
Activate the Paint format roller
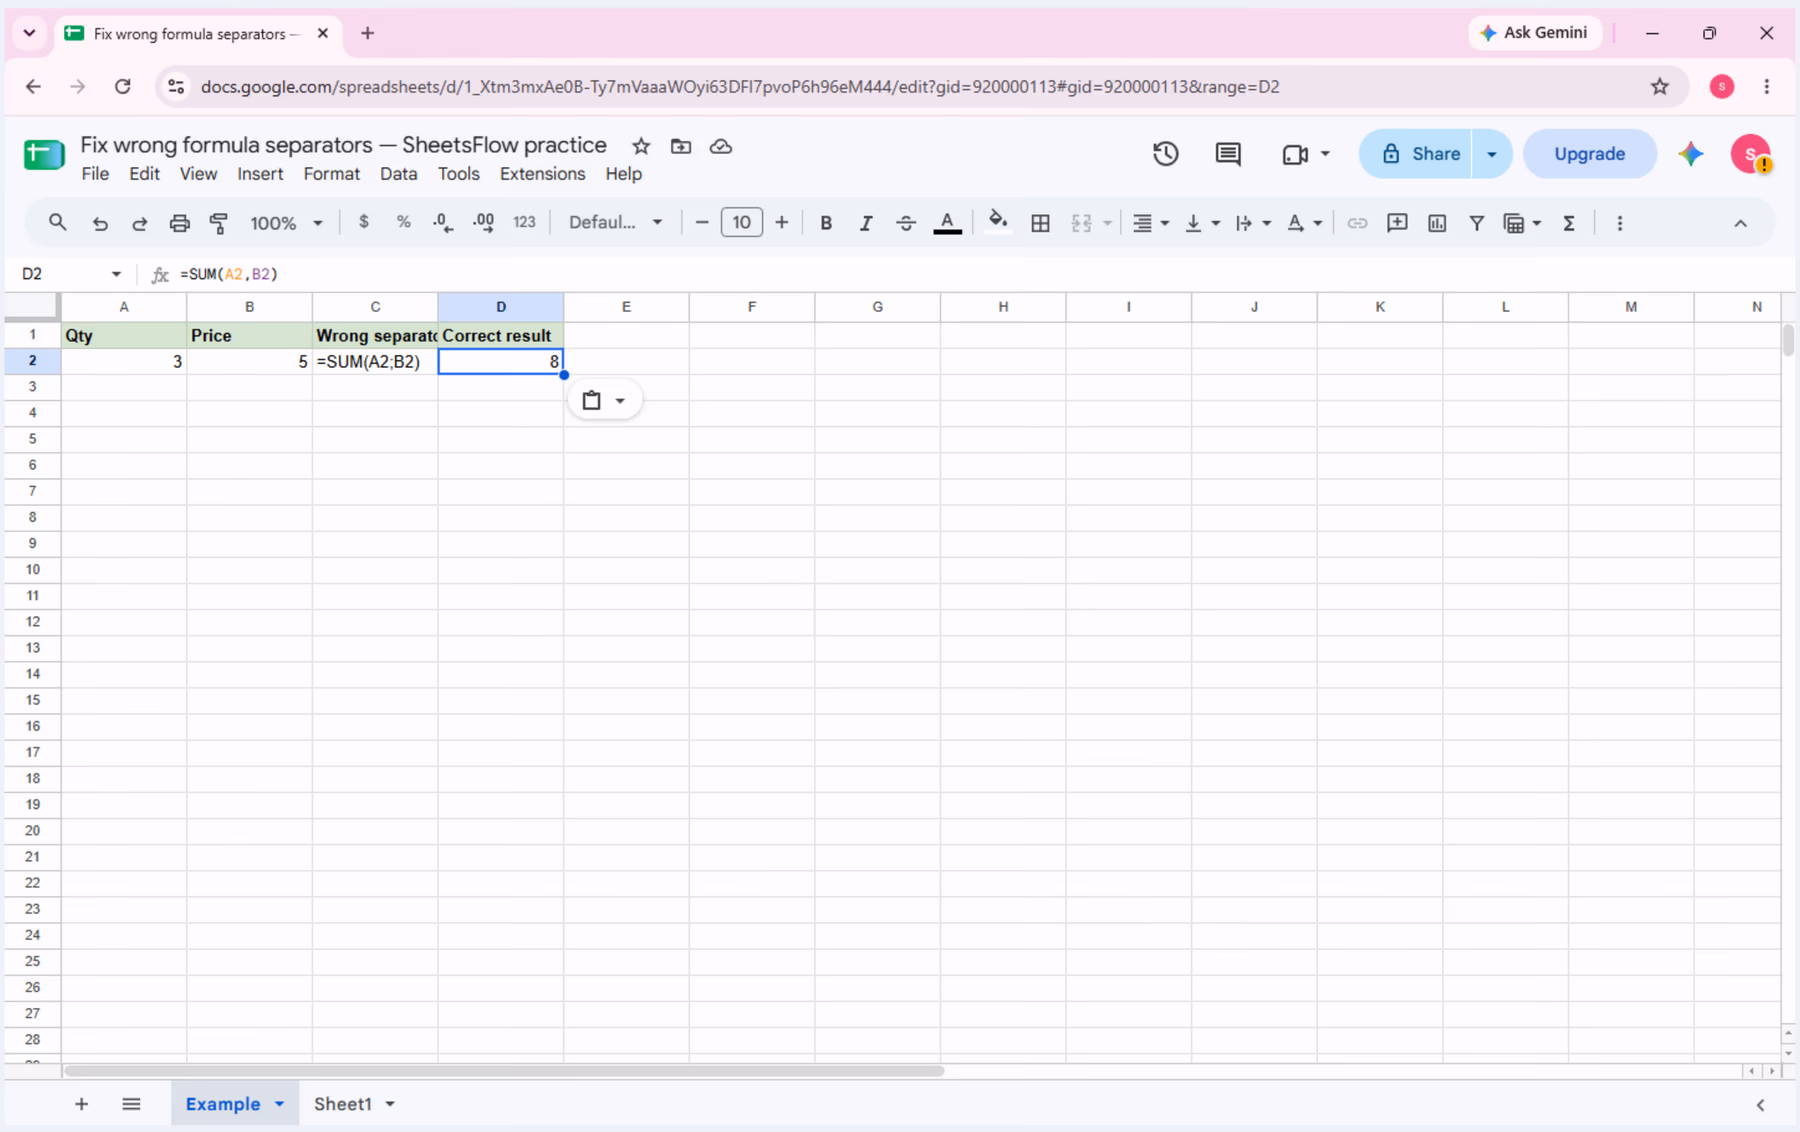(219, 223)
